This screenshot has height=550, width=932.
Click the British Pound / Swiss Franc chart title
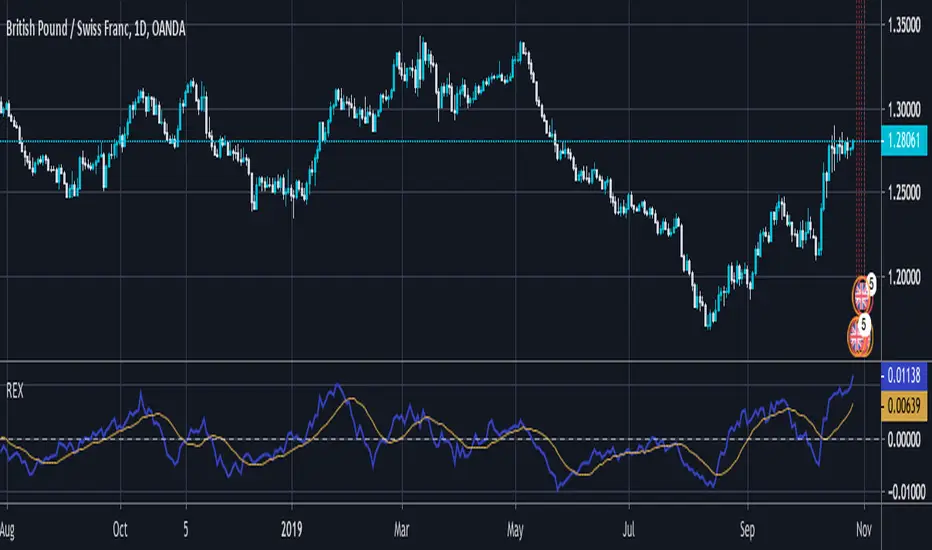[x=96, y=28]
